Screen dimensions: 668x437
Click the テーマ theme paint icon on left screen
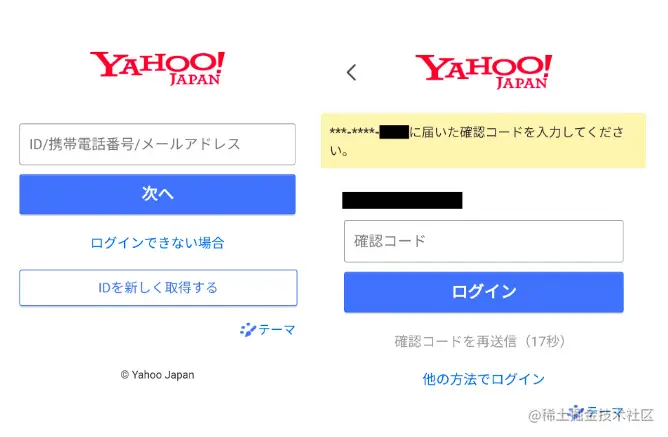click(x=248, y=330)
